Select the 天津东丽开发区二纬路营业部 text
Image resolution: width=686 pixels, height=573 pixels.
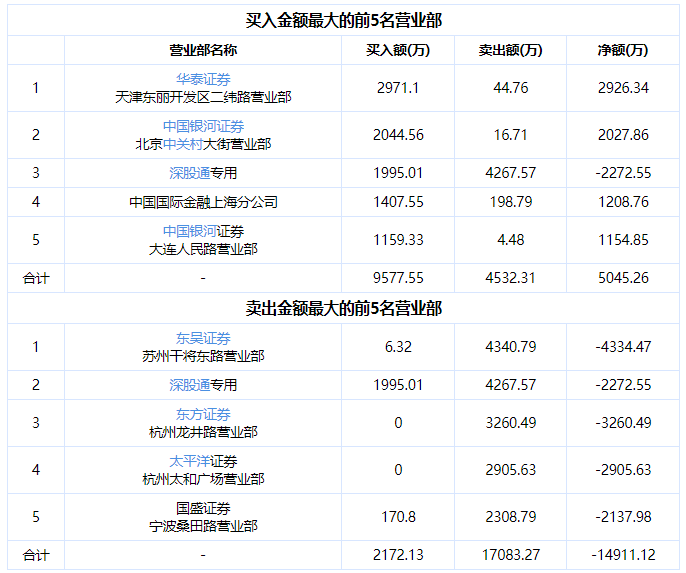(x=203, y=97)
